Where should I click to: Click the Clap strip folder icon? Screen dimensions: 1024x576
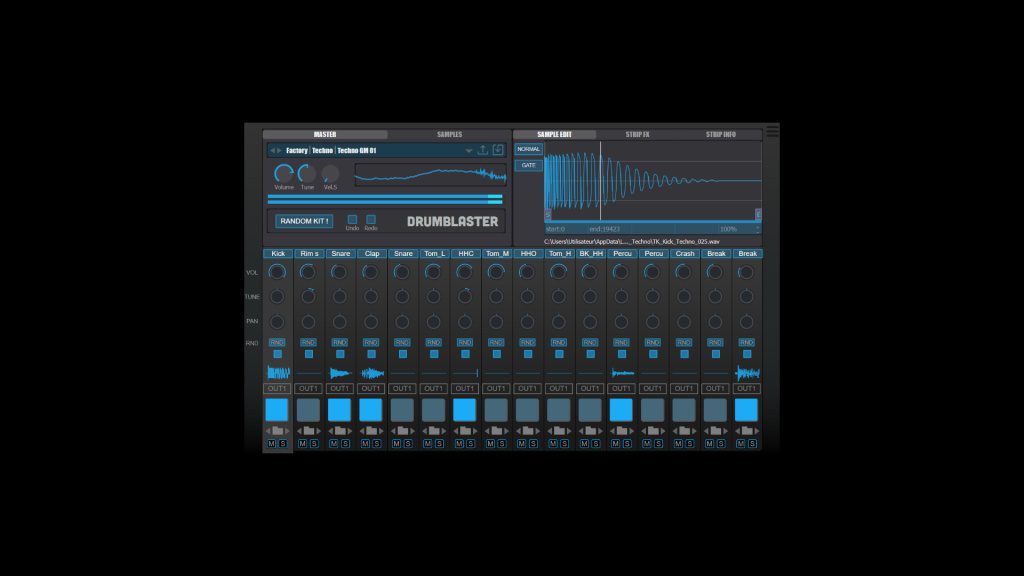click(x=371, y=431)
